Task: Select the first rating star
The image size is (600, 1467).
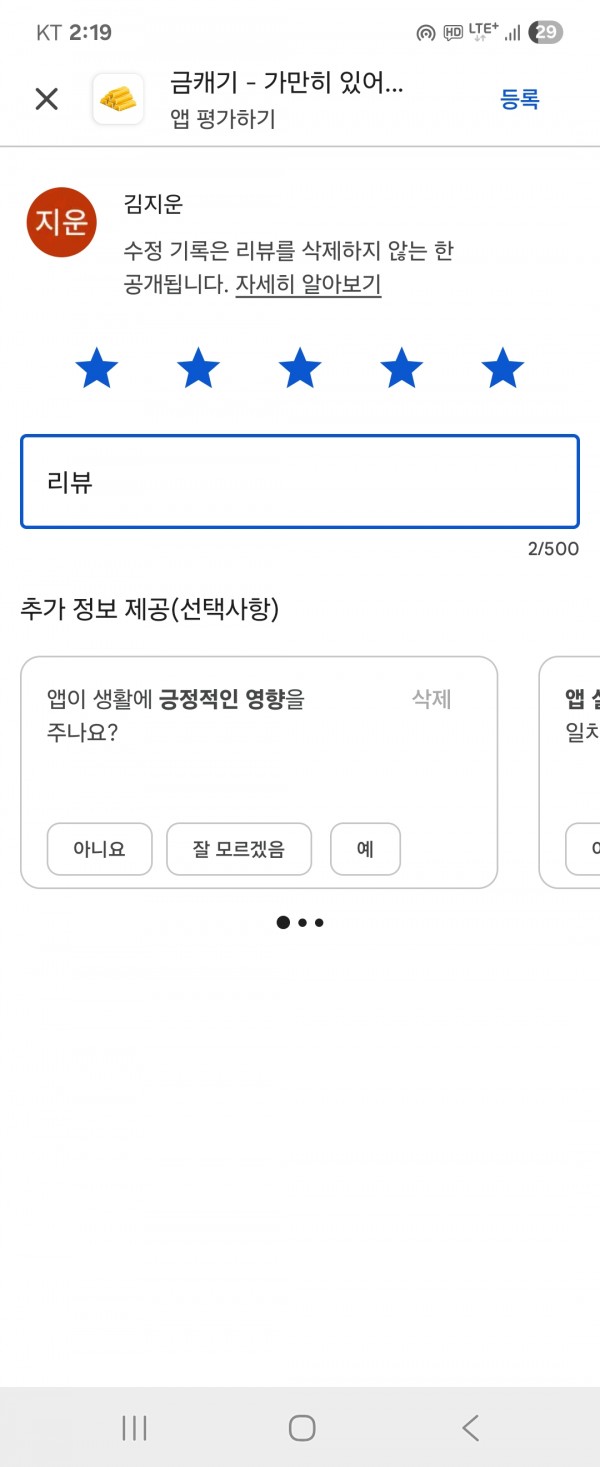Action: [97, 369]
